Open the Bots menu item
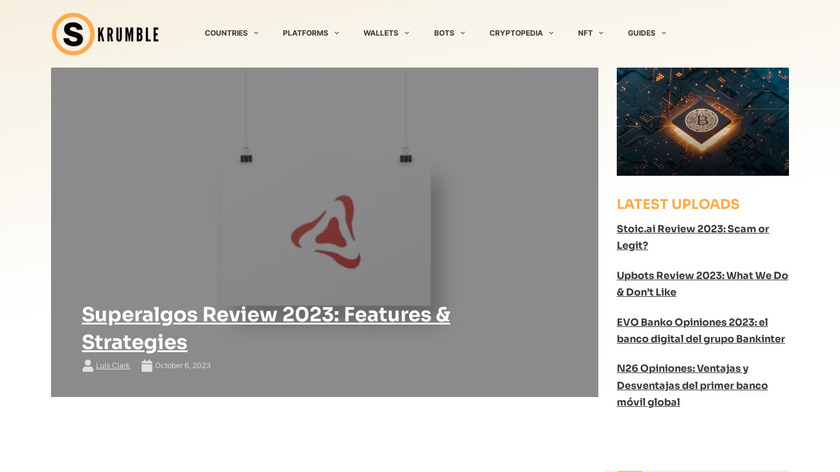The width and height of the screenshot is (840, 472). click(x=444, y=33)
